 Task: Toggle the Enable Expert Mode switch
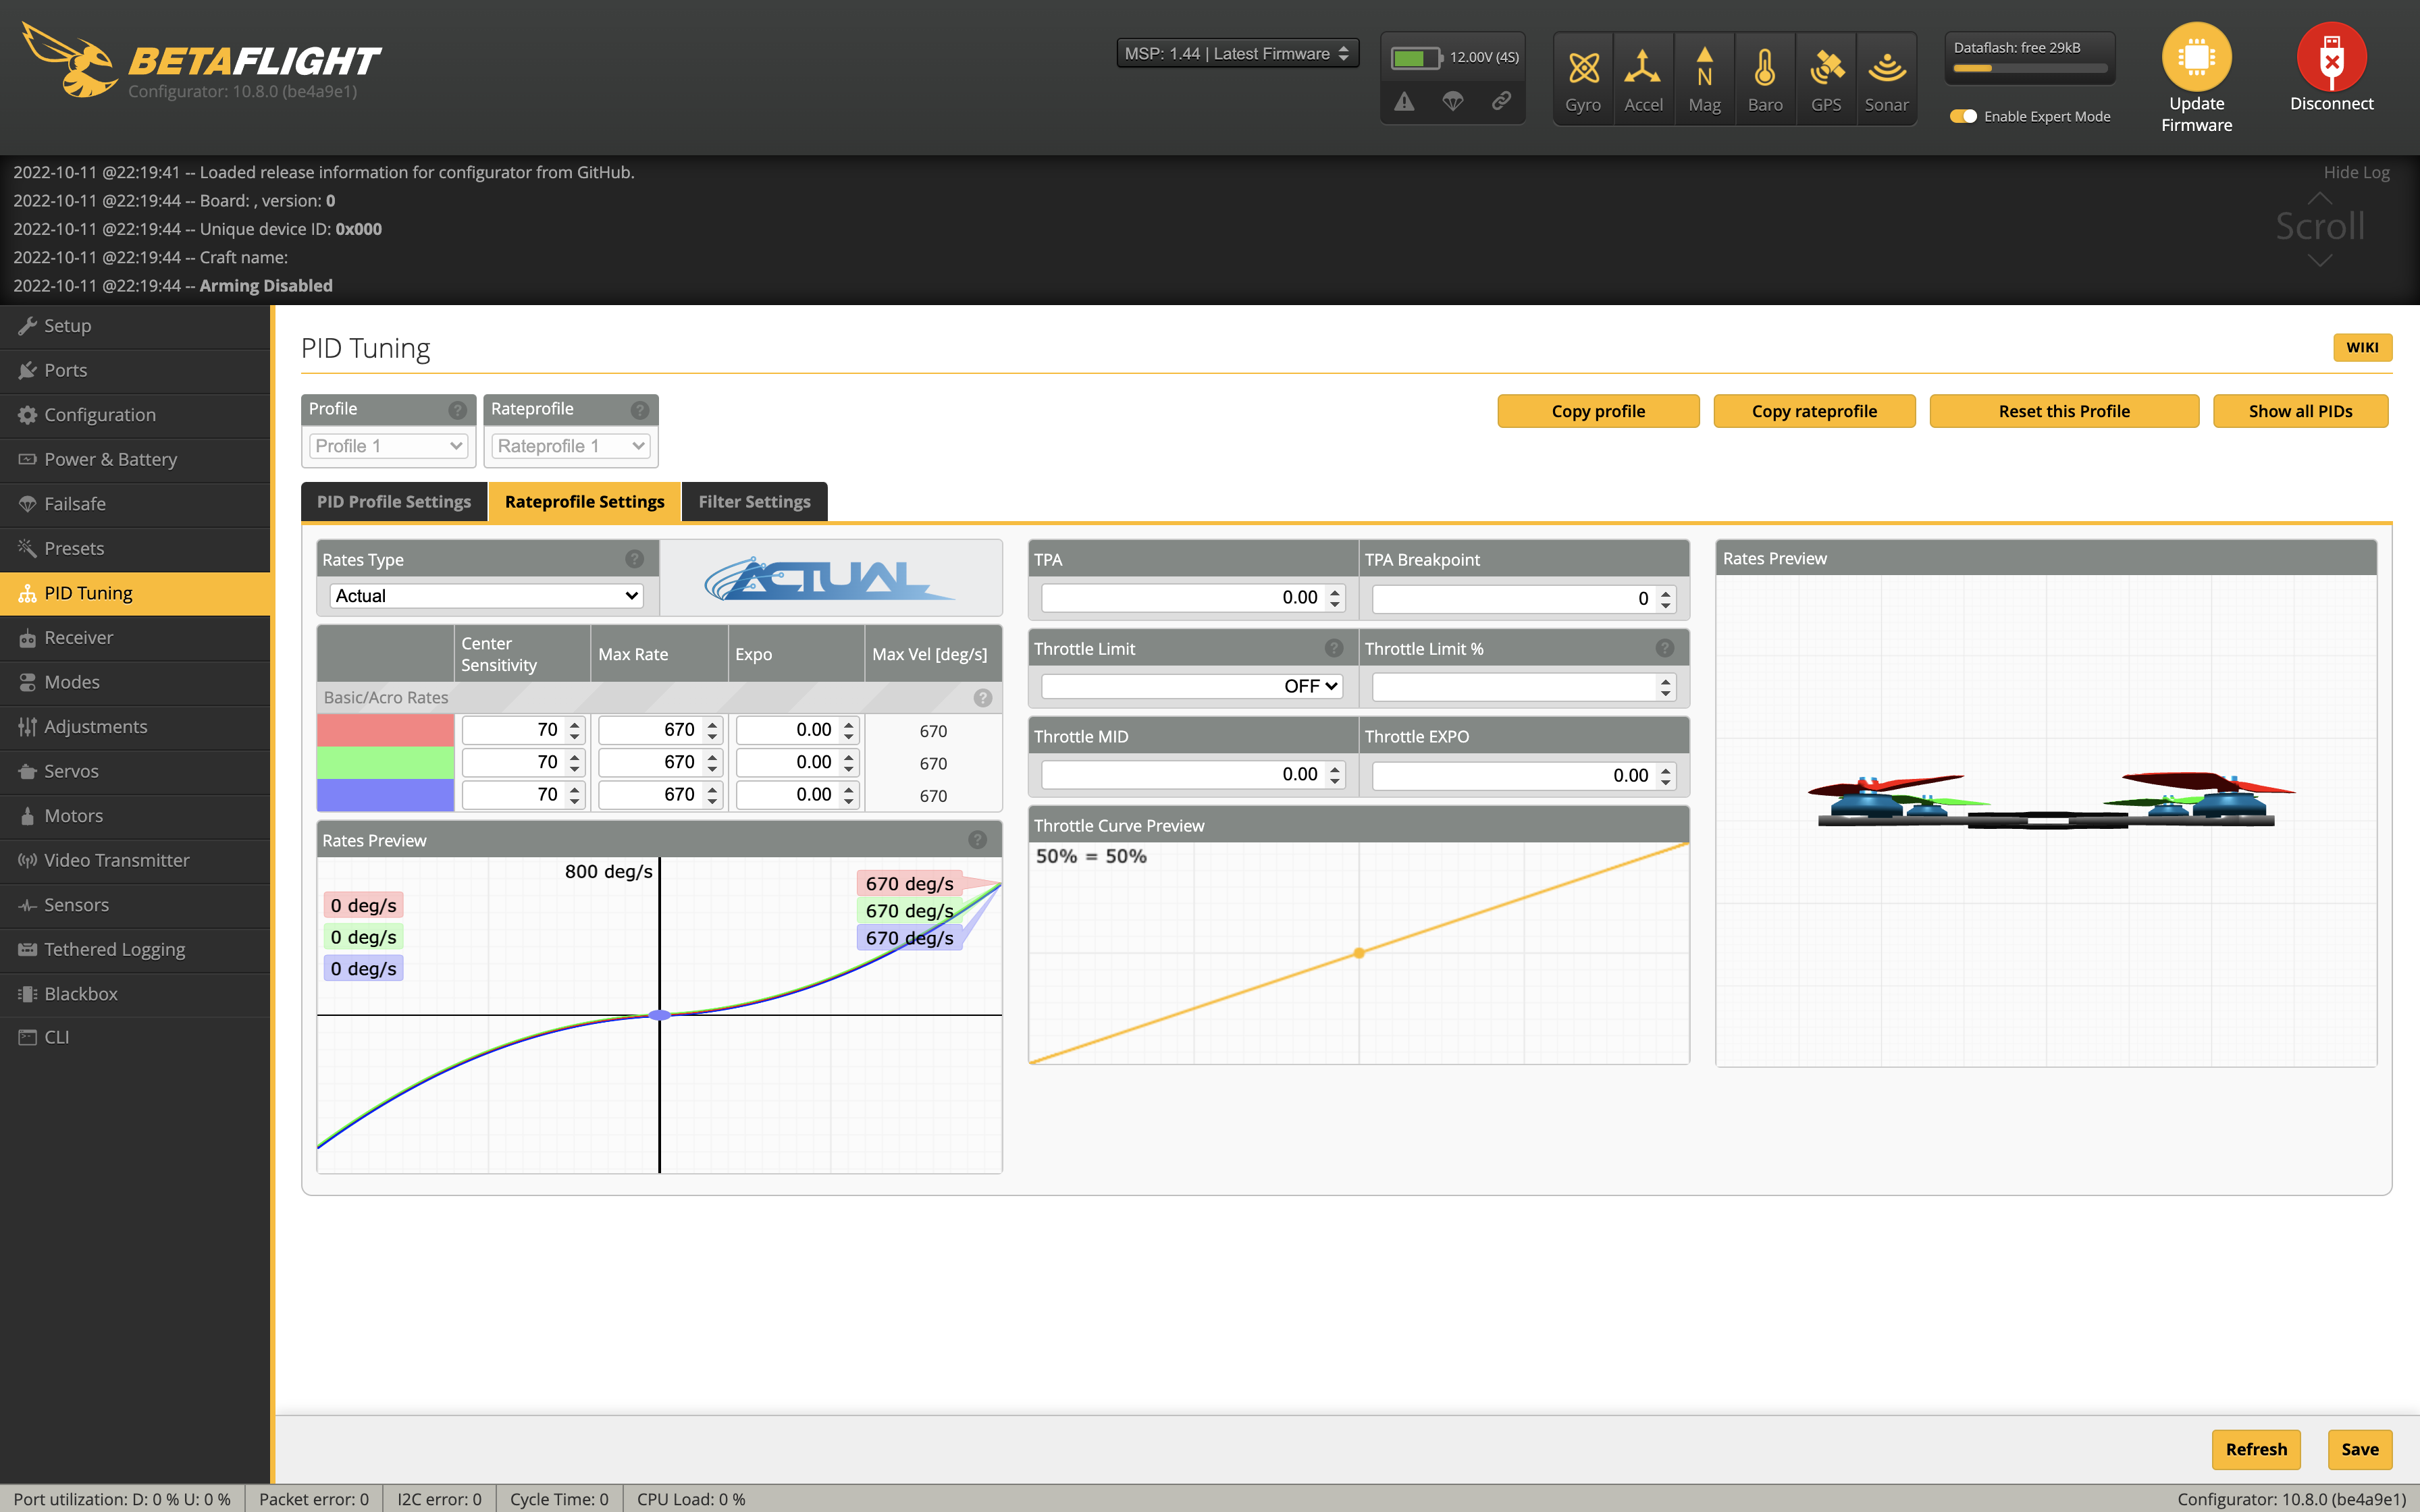[x=1964, y=116]
